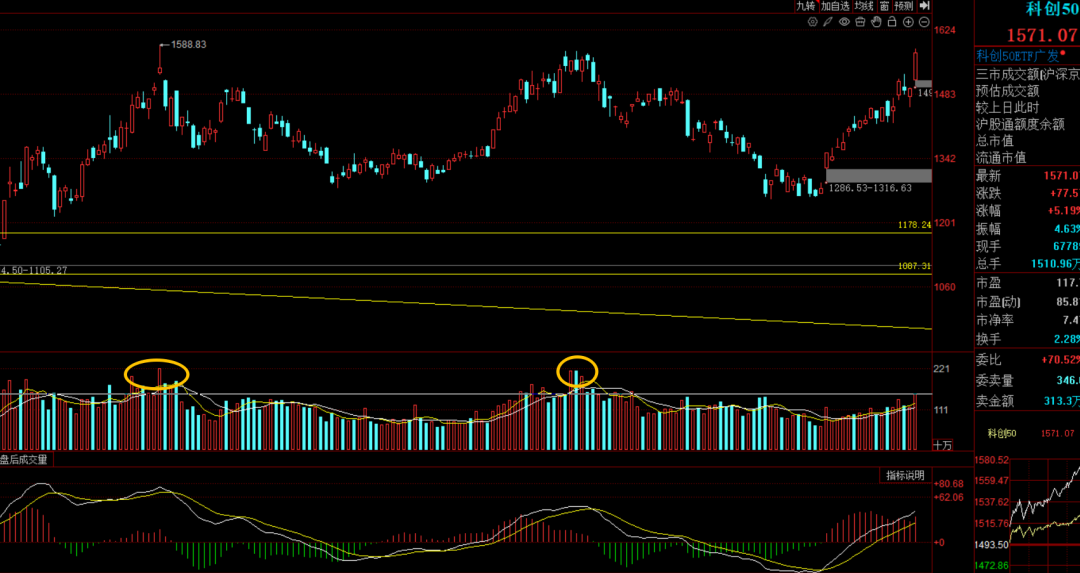Zoom in with plus icon
The width and height of the screenshot is (1080, 573).
point(908,22)
